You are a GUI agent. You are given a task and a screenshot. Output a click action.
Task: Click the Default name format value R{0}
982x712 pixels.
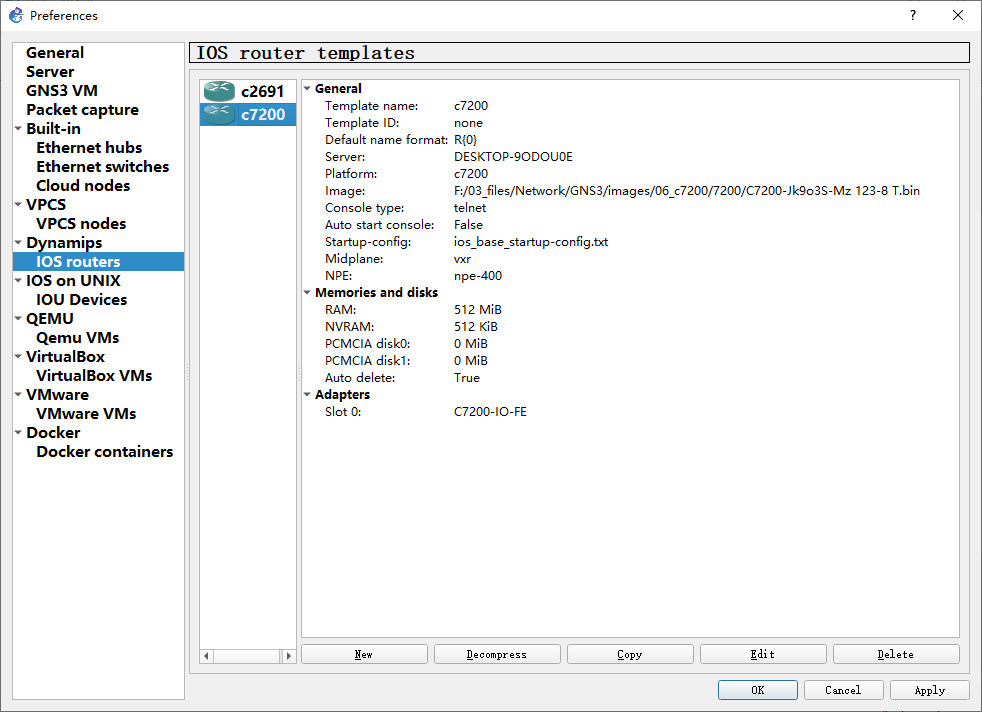tap(465, 140)
